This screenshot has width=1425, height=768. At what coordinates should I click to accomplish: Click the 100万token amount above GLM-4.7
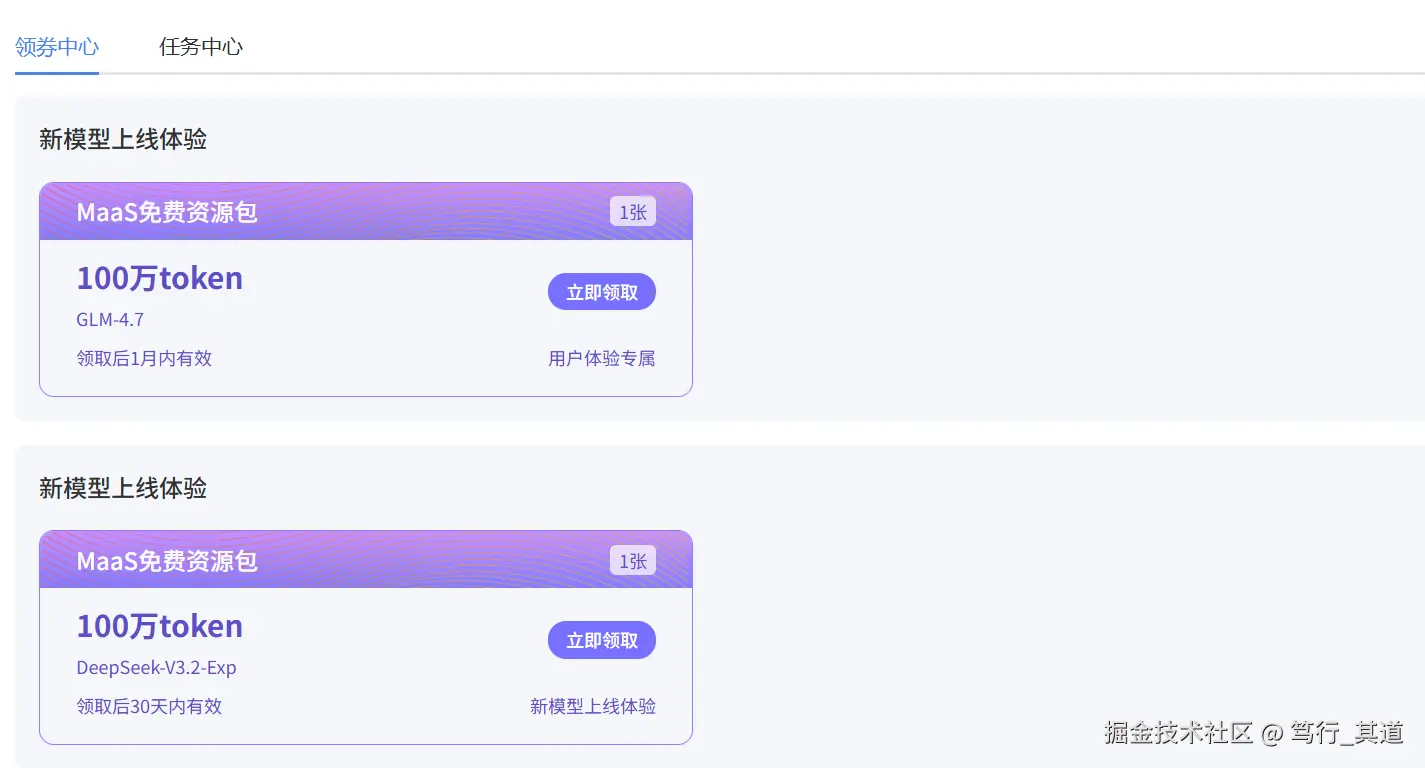(x=160, y=278)
